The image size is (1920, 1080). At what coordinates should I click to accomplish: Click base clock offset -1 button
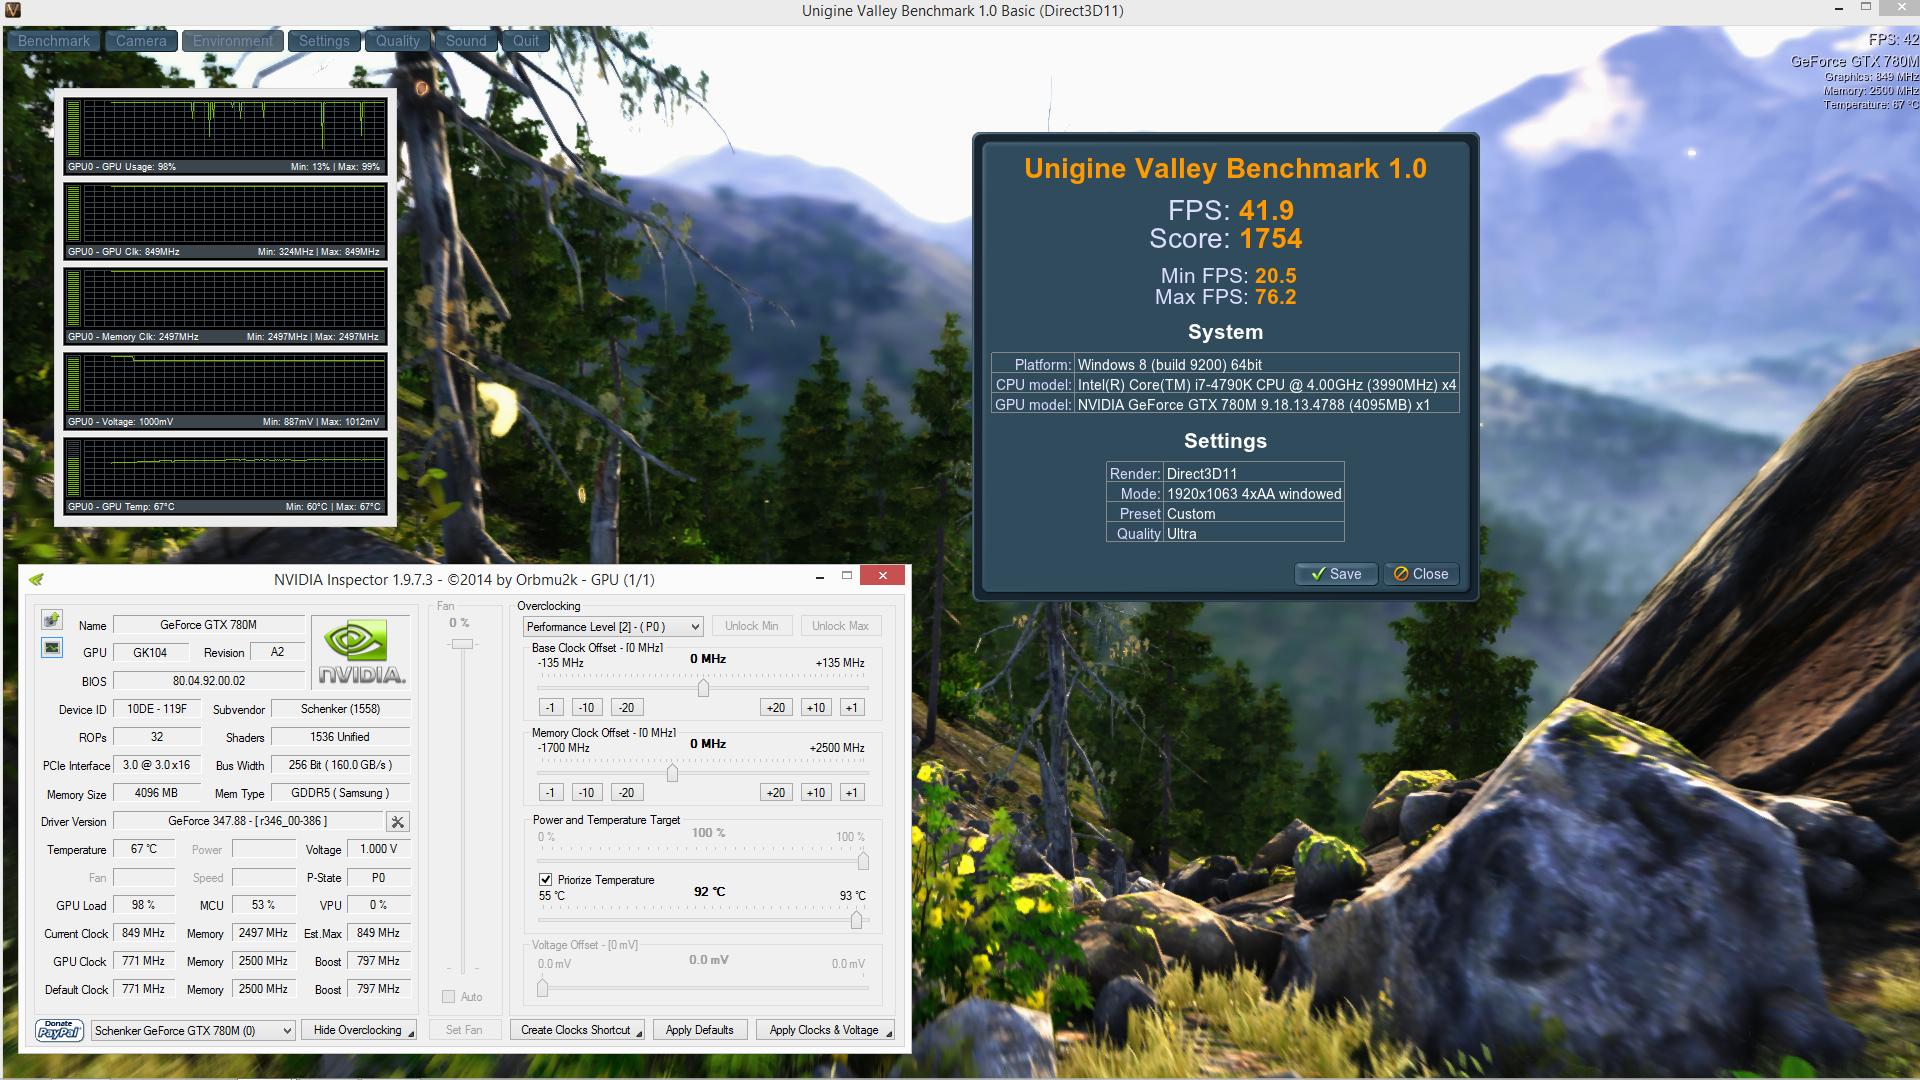551,708
